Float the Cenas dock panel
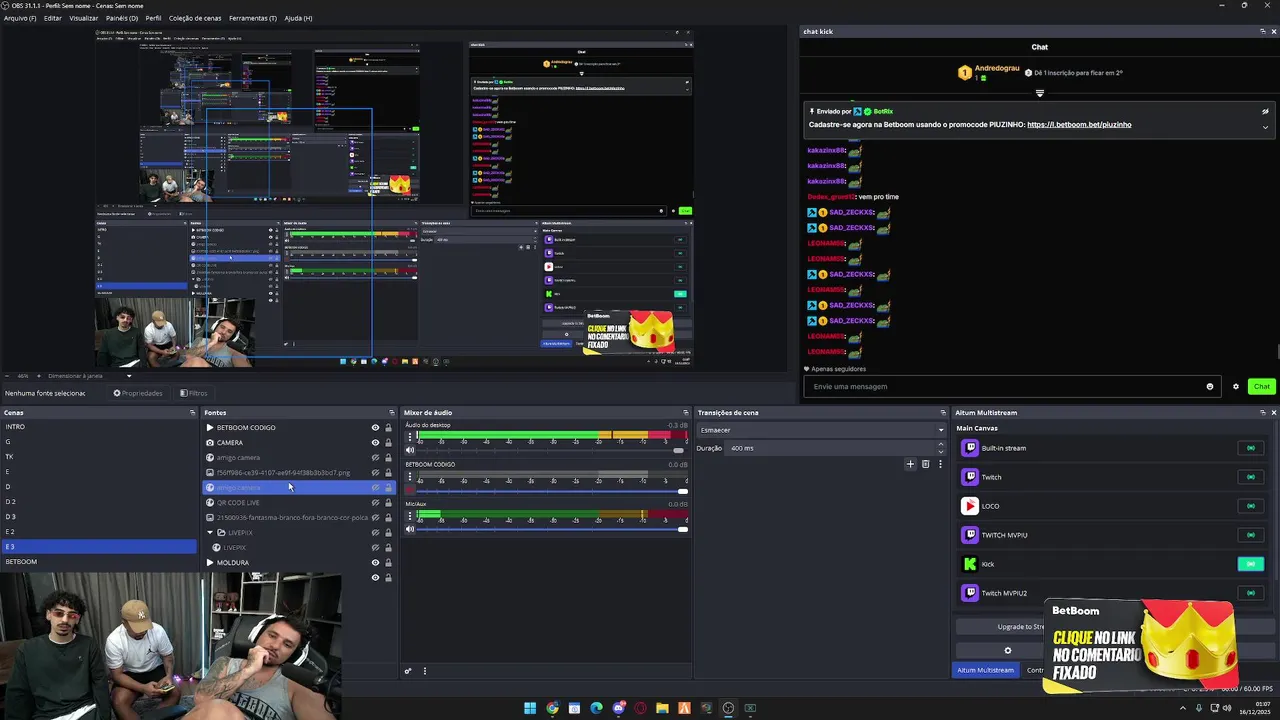Image resolution: width=1280 pixels, height=720 pixels. click(192, 413)
